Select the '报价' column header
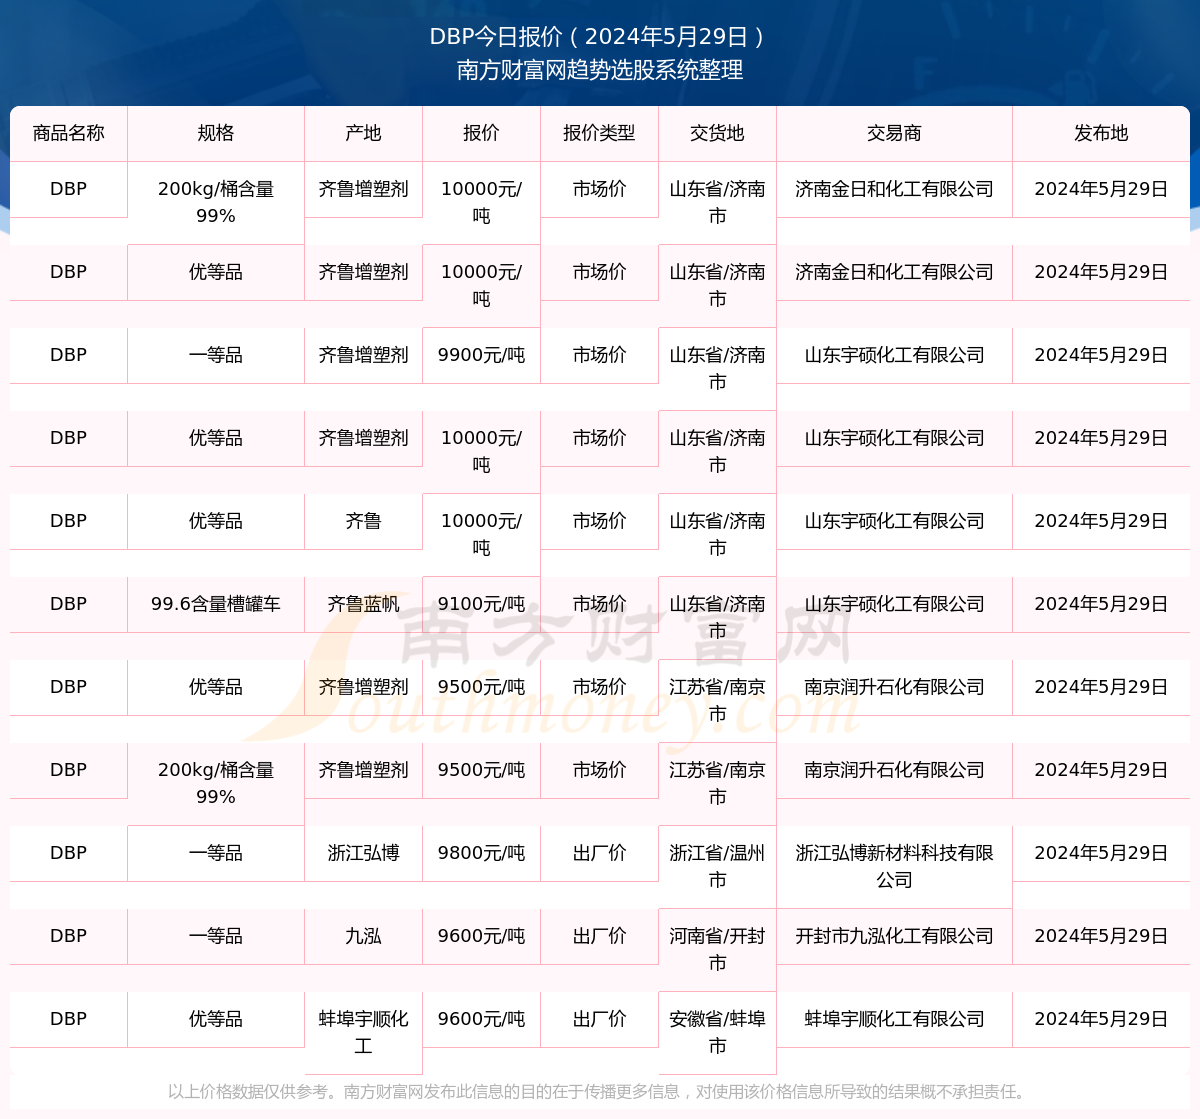 click(x=481, y=133)
